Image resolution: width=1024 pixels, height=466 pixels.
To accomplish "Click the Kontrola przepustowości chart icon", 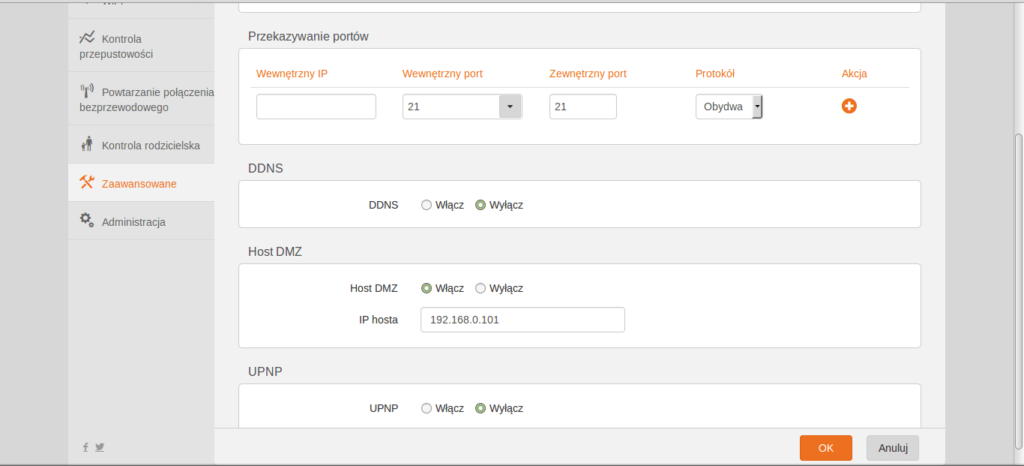I will coord(87,37).
